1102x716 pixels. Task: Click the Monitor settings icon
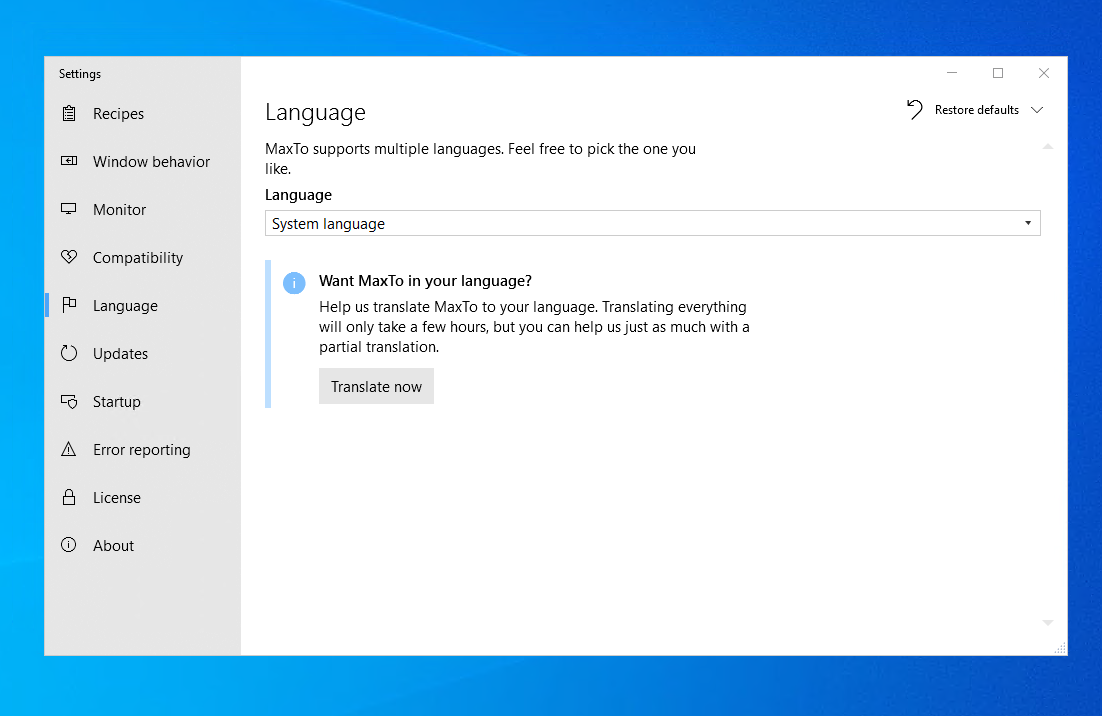click(x=68, y=209)
